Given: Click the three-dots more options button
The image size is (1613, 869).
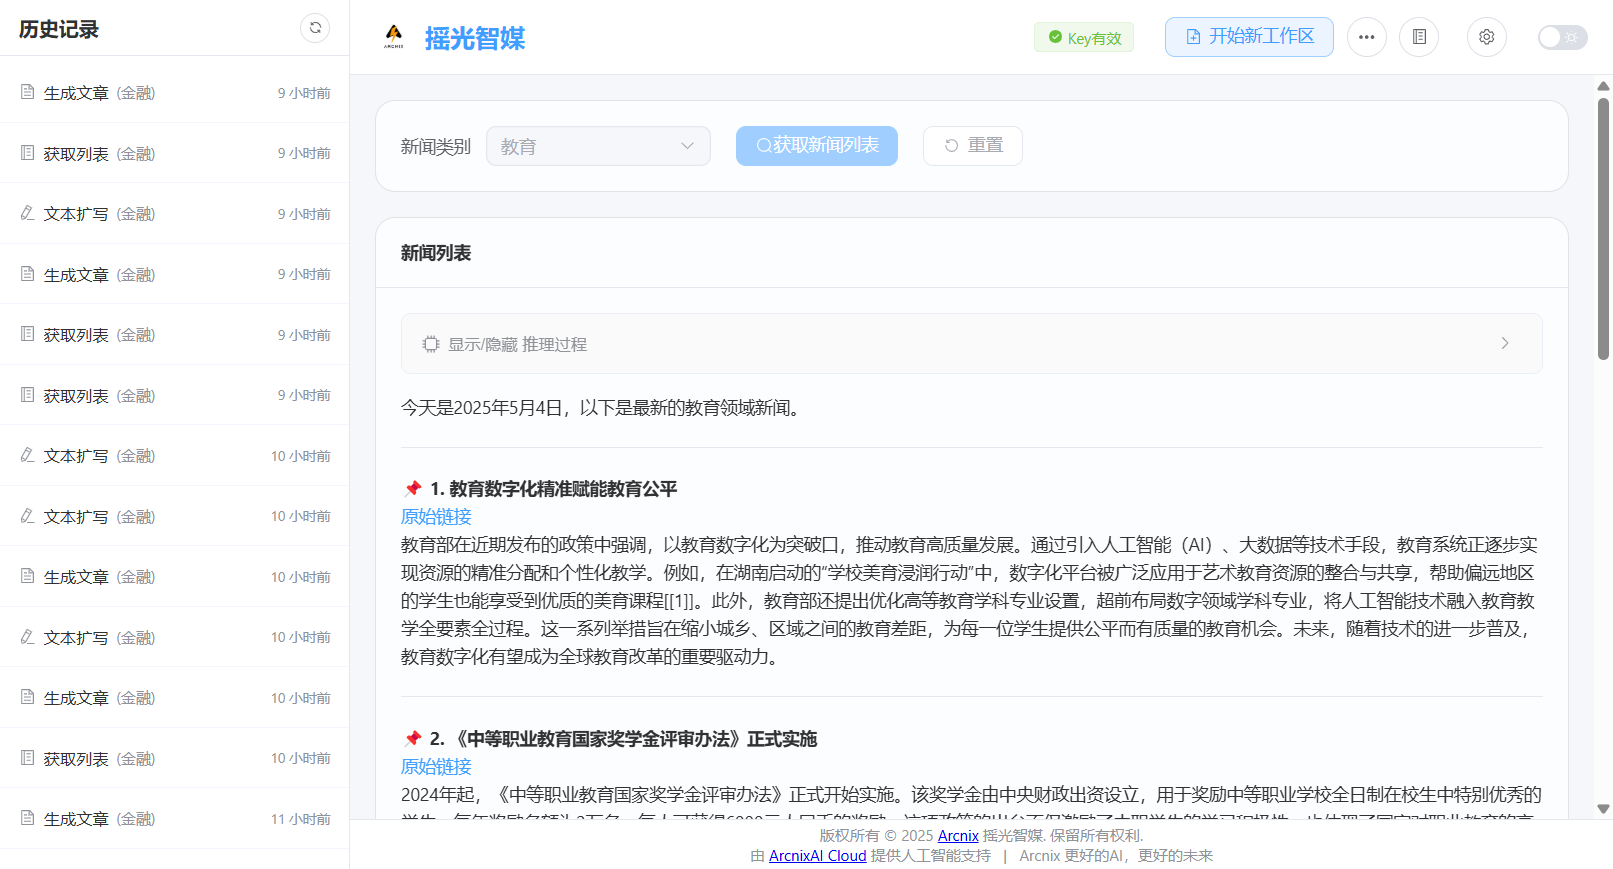Looking at the screenshot, I should (1366, 37).
